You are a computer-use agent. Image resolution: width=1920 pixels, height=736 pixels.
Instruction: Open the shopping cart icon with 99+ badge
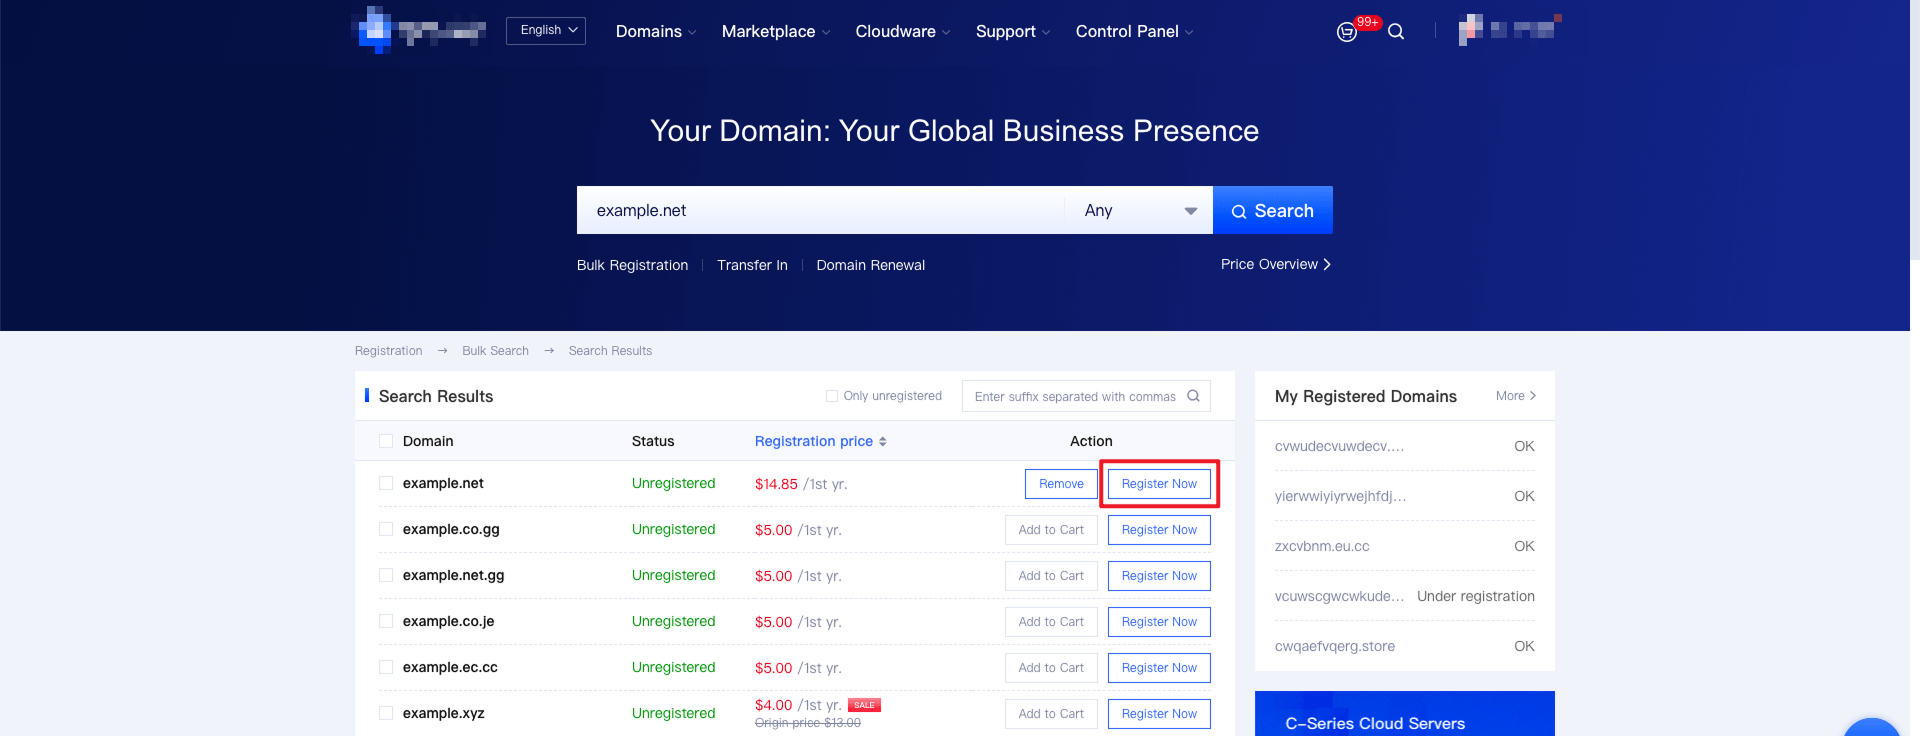click(1347, 32)
